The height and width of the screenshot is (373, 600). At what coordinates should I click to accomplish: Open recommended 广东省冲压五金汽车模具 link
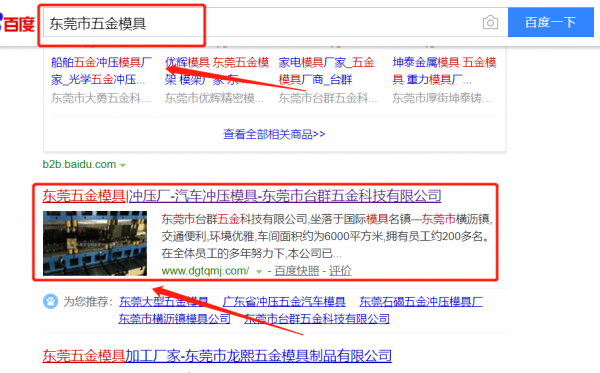coord(284,301)
